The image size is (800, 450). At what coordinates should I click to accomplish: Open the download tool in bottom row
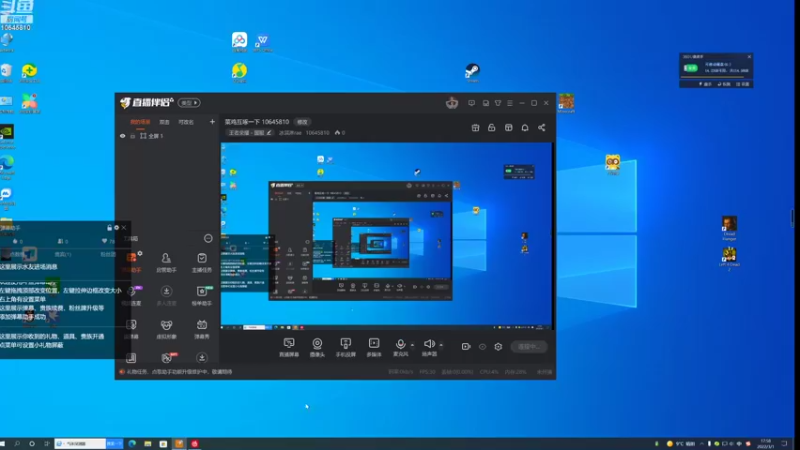202,358
